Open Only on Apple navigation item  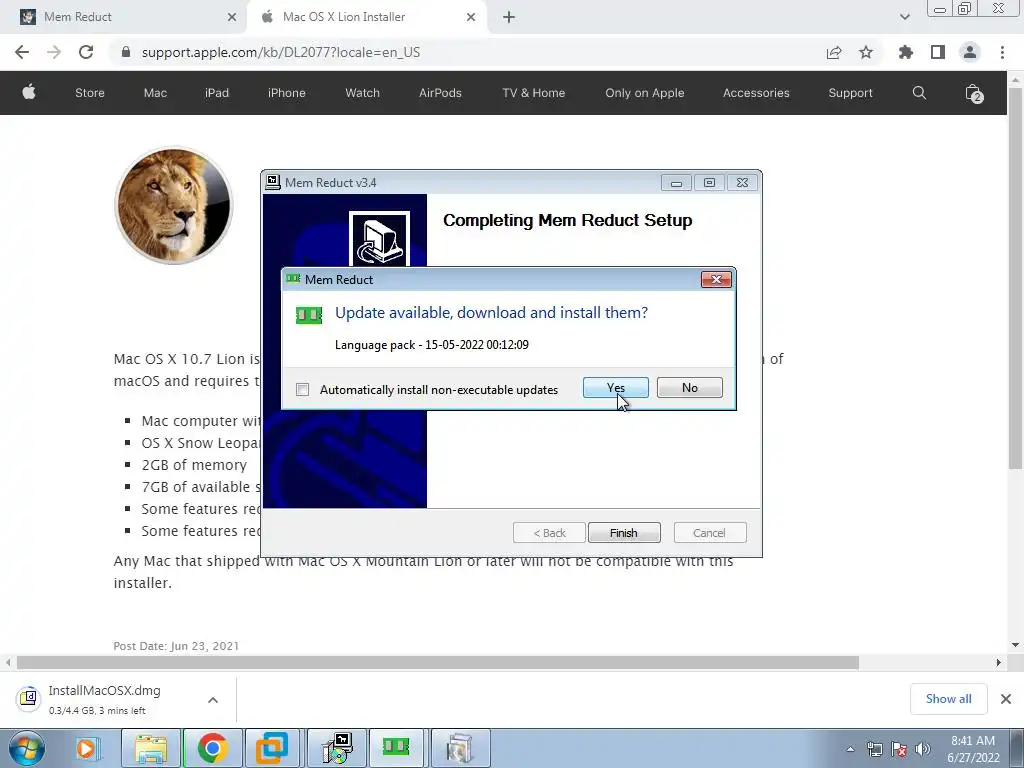pos(645,93)
